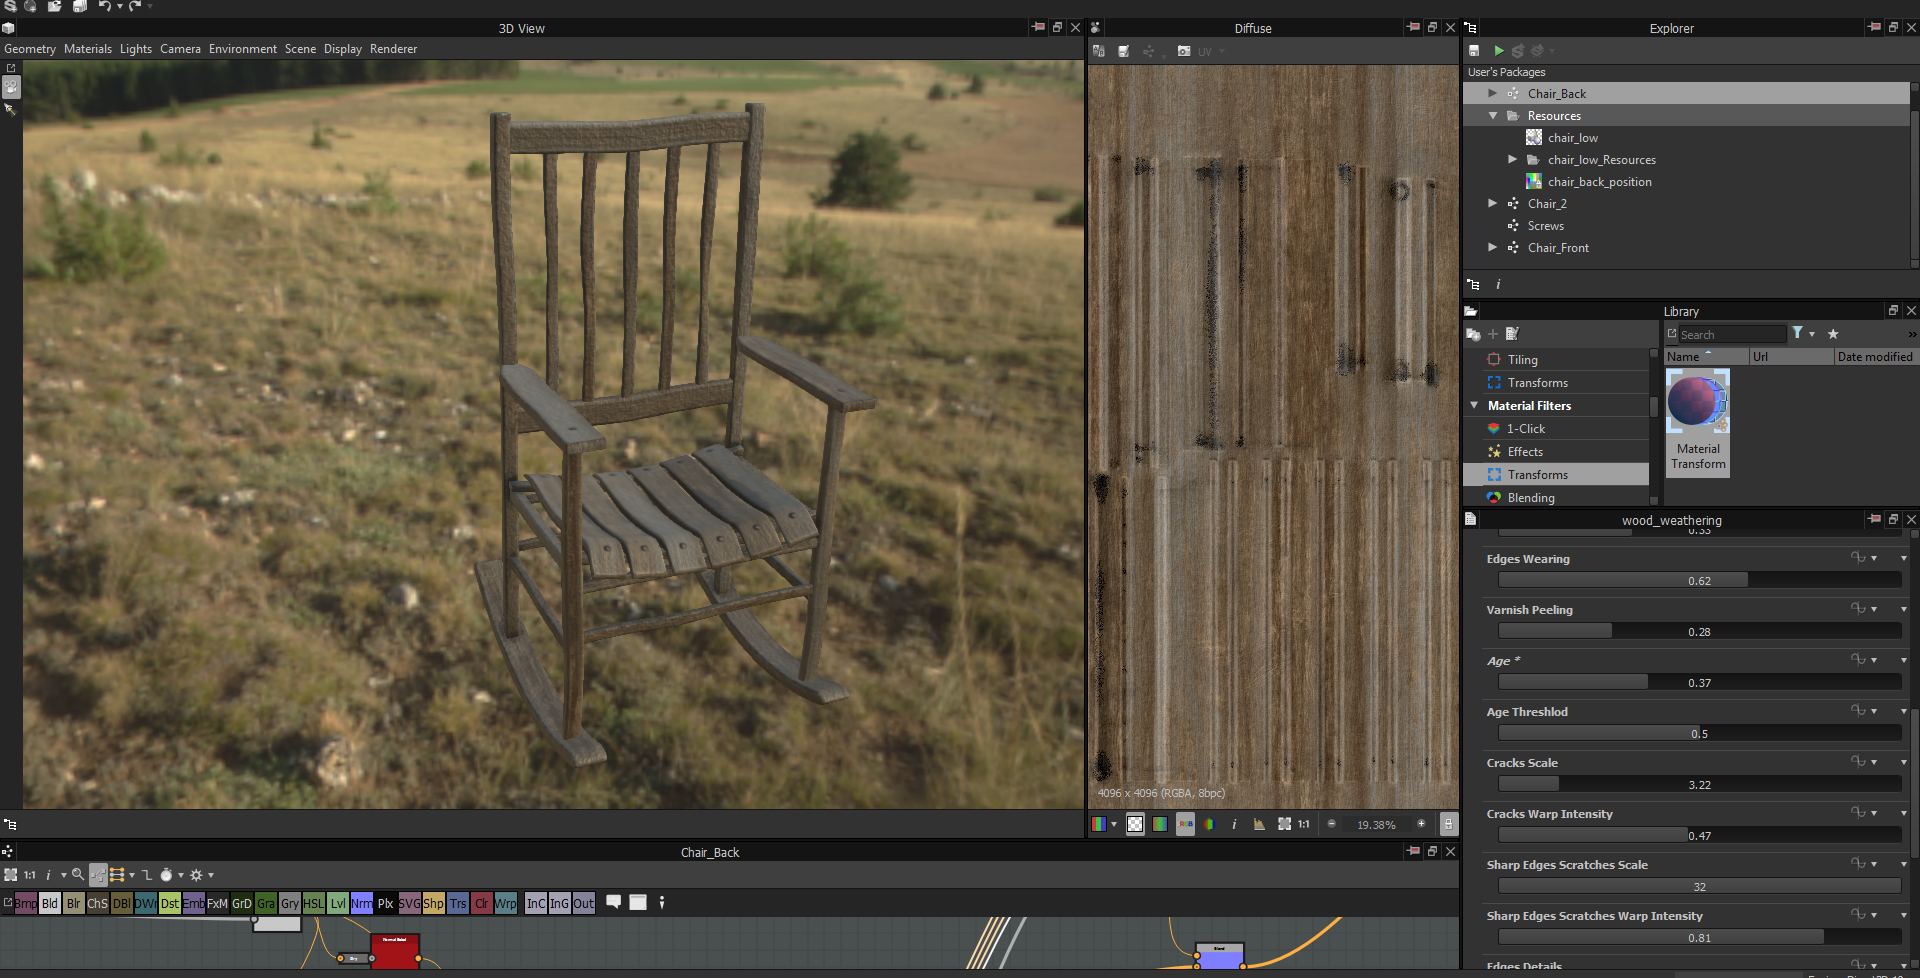Toggle the transparency checkerboard background display

[x=1135, y=824]
